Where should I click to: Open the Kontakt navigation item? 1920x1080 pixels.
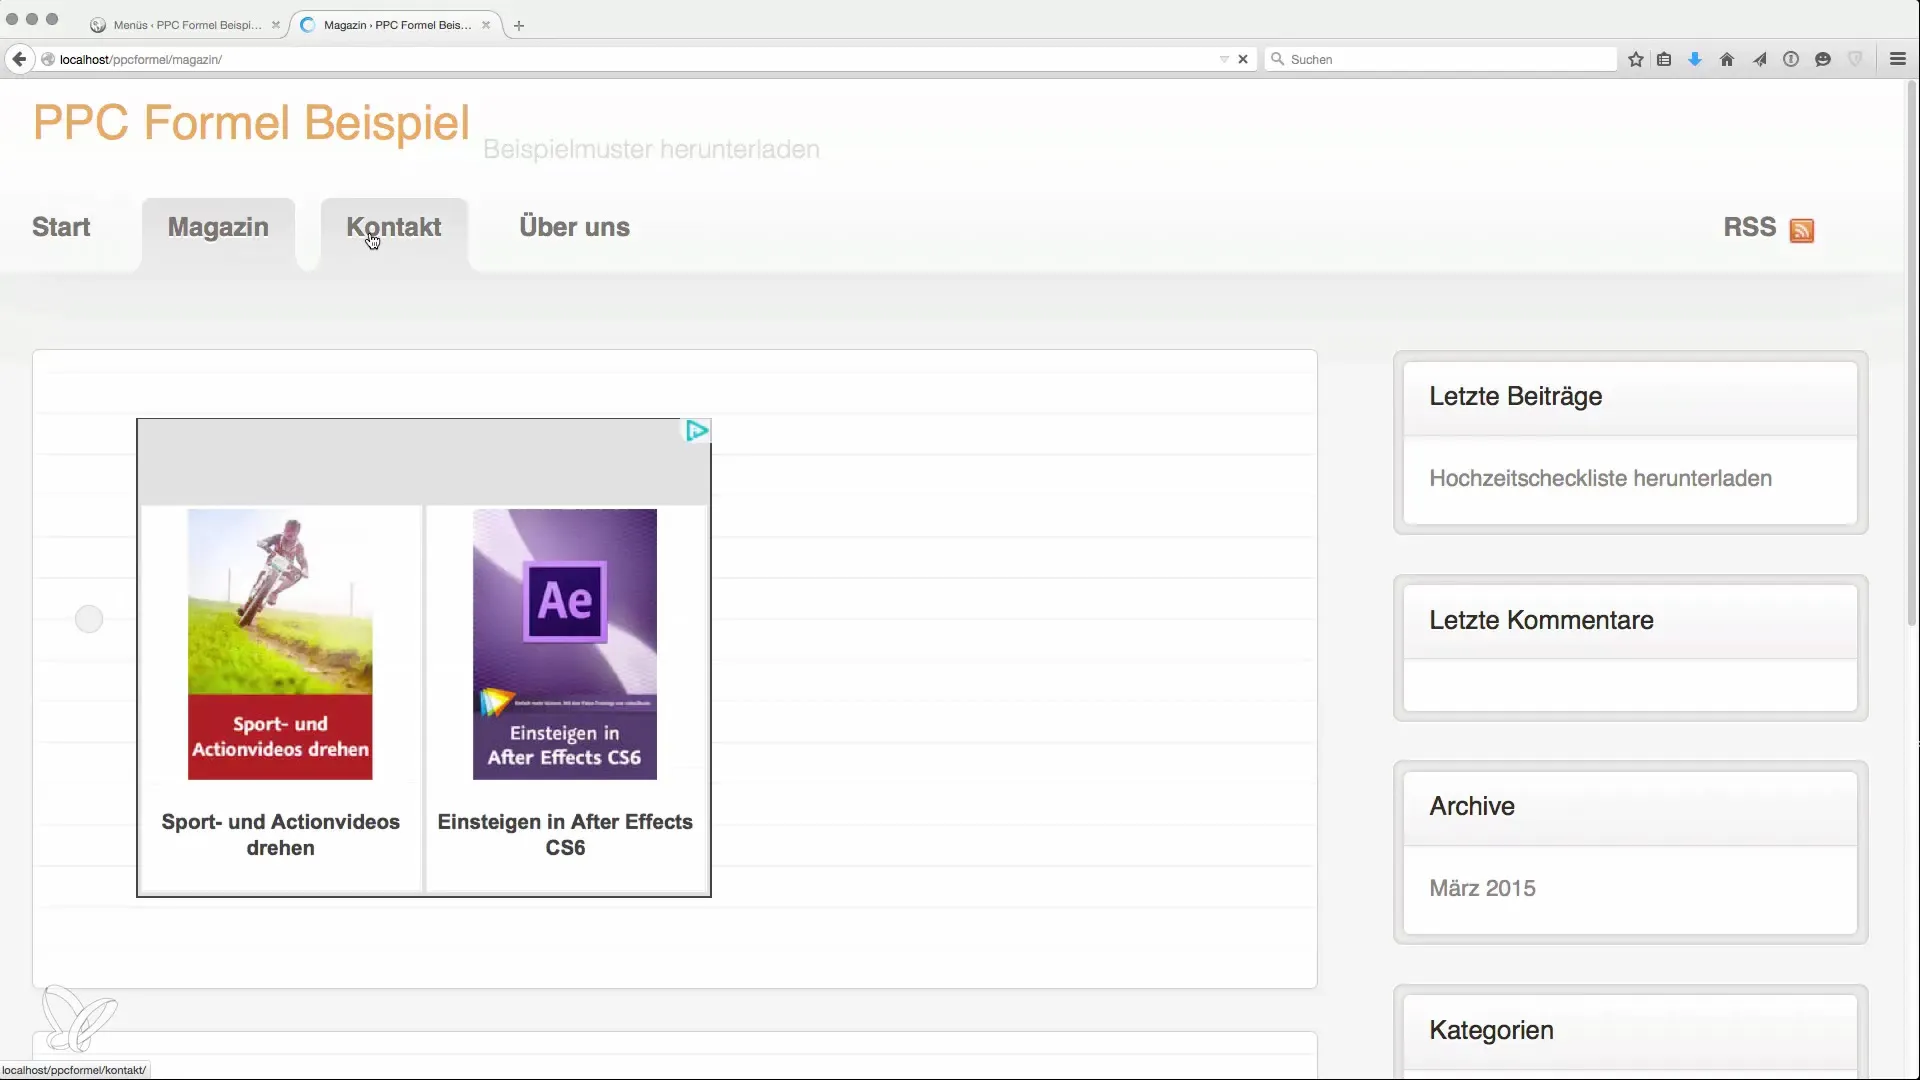point(394,228)
